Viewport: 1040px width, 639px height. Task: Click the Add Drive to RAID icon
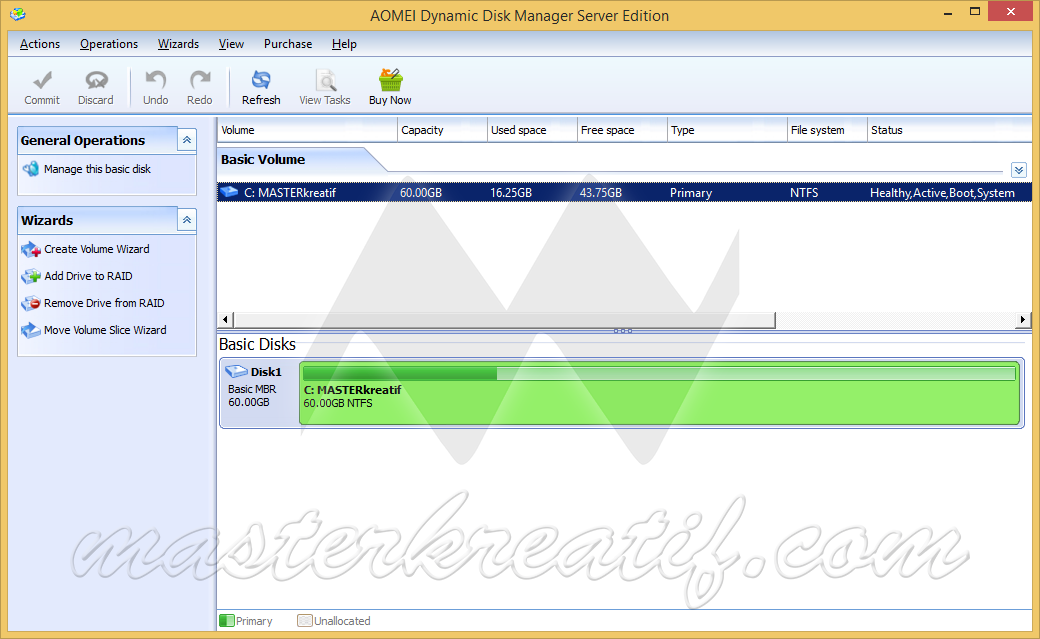click(31, 276)
